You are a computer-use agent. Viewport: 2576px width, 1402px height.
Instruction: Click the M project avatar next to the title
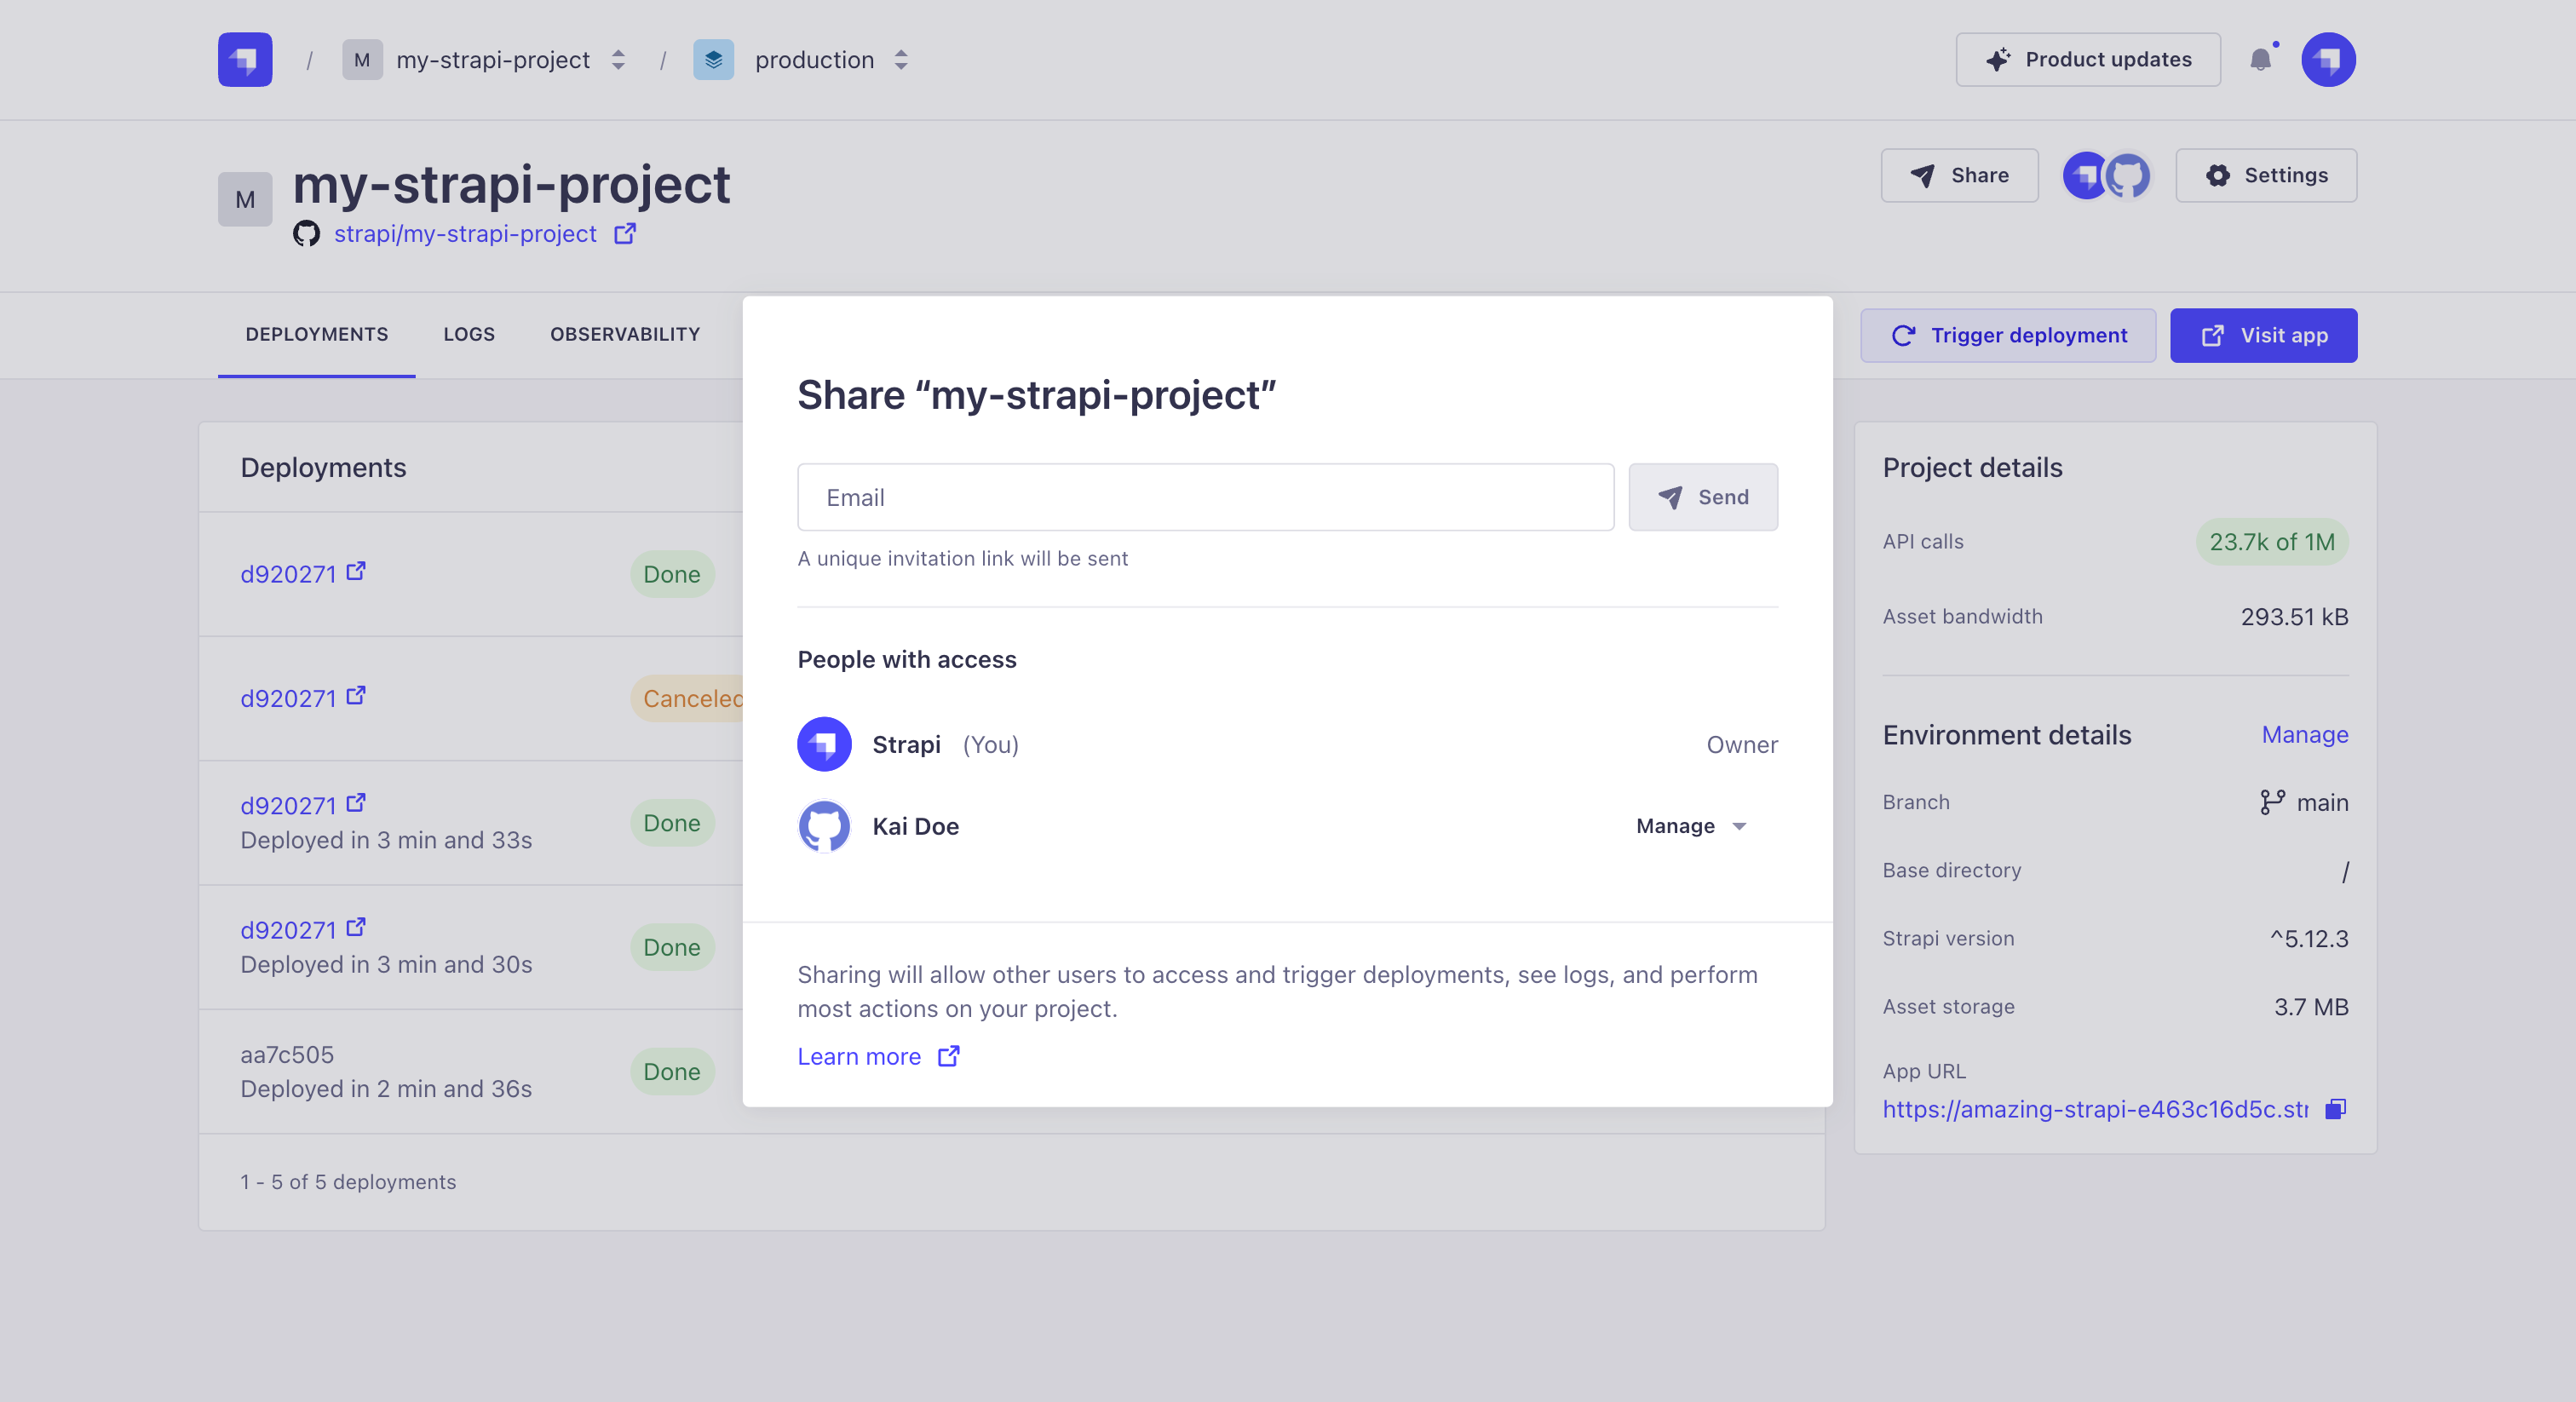(245, 200)
